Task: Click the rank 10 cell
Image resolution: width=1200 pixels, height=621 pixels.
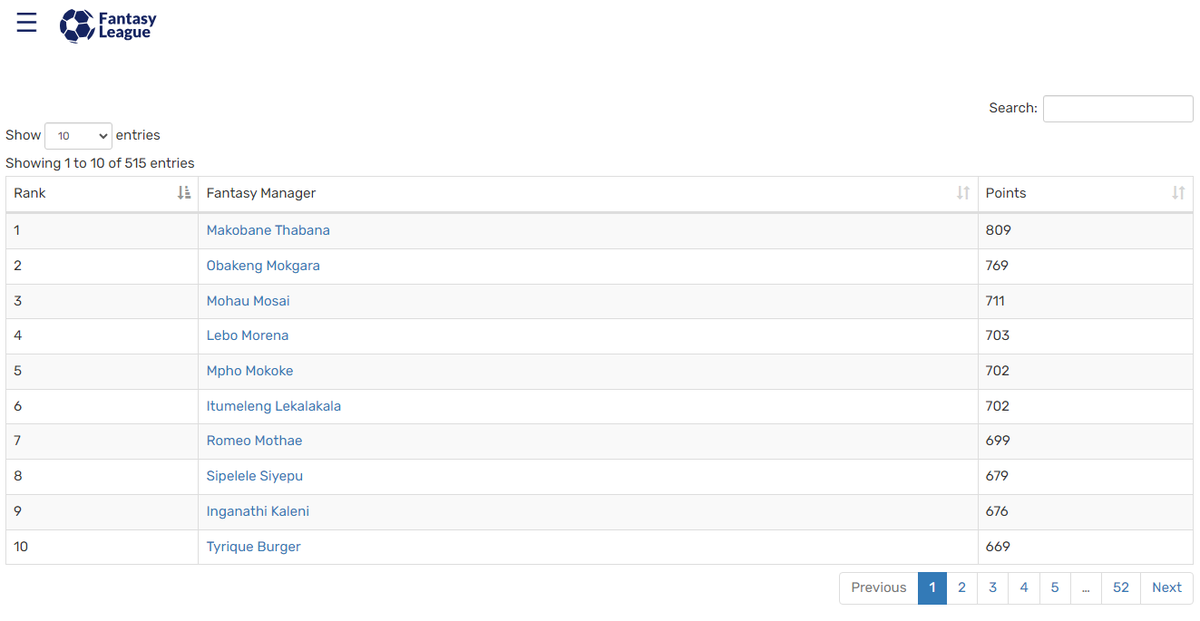Action: (x=102, y=547)
